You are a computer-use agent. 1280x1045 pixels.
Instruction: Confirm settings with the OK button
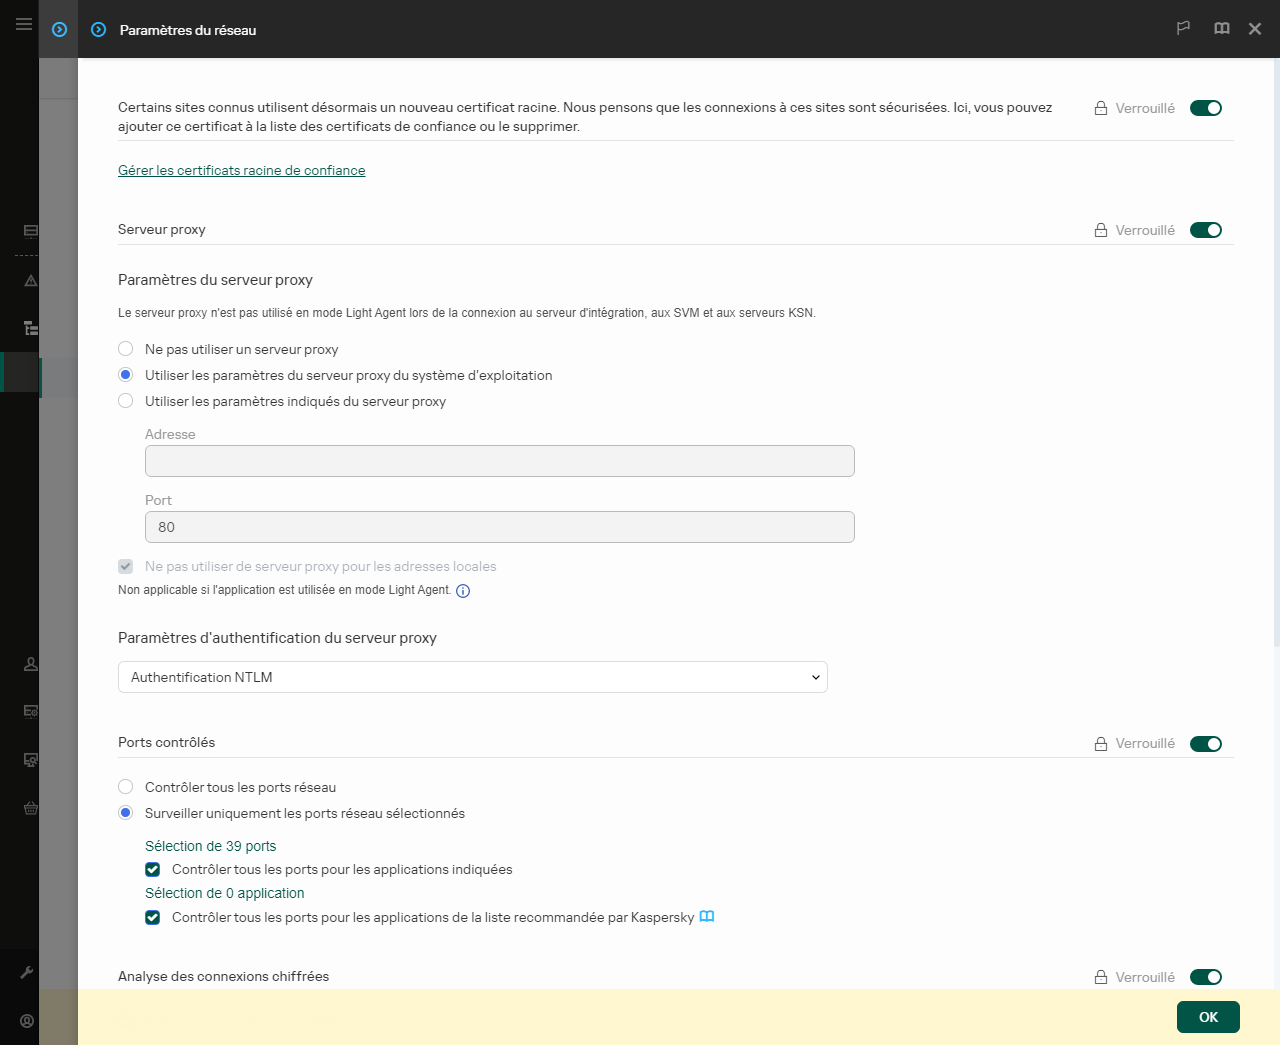click(1208, 1016)
